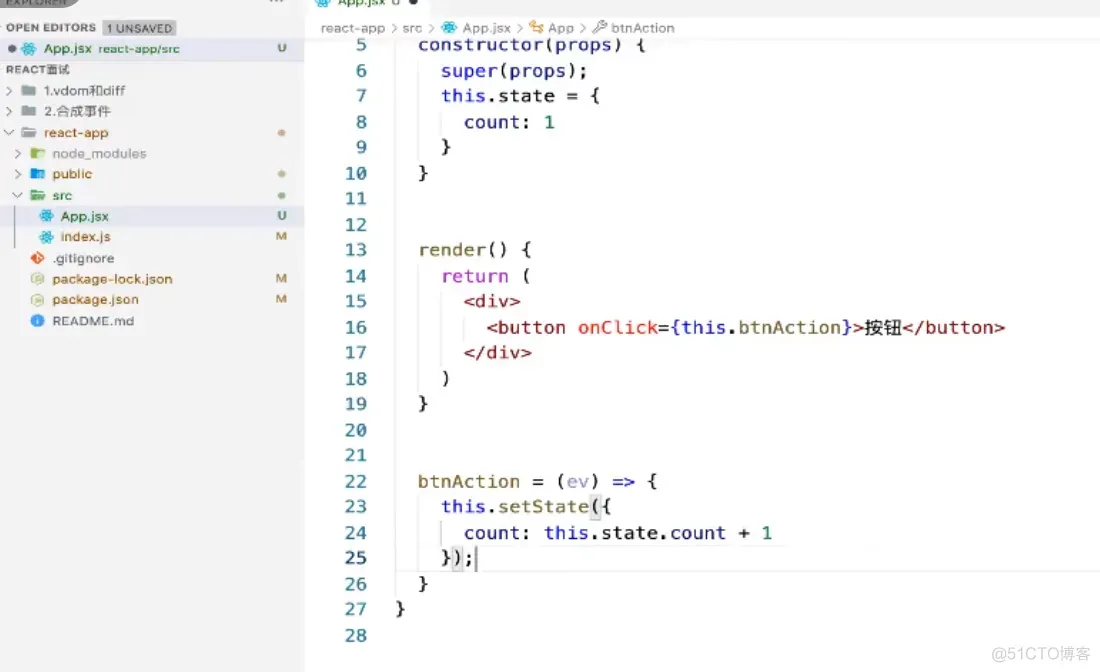Viewport: 1100px width, 672px height.
Task: Click the icon of package-lock.json
Action: click(38, 279)
